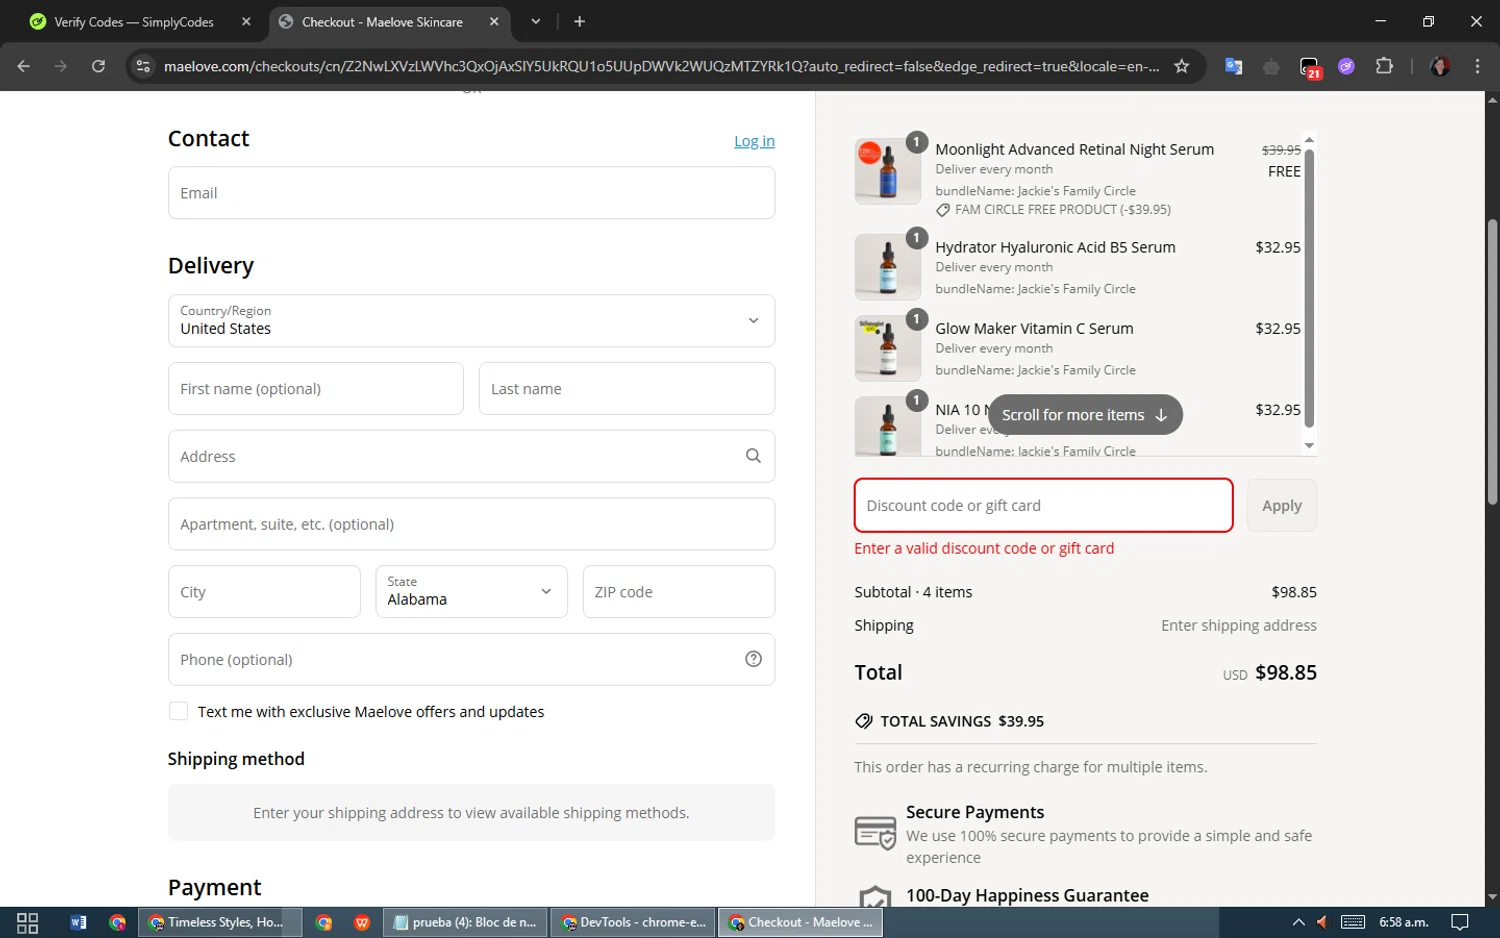Click Glow Maker Vitamin C Serum thumbnail
Image resolution: width=1500 pixels, height=938 pixels.
887,348
